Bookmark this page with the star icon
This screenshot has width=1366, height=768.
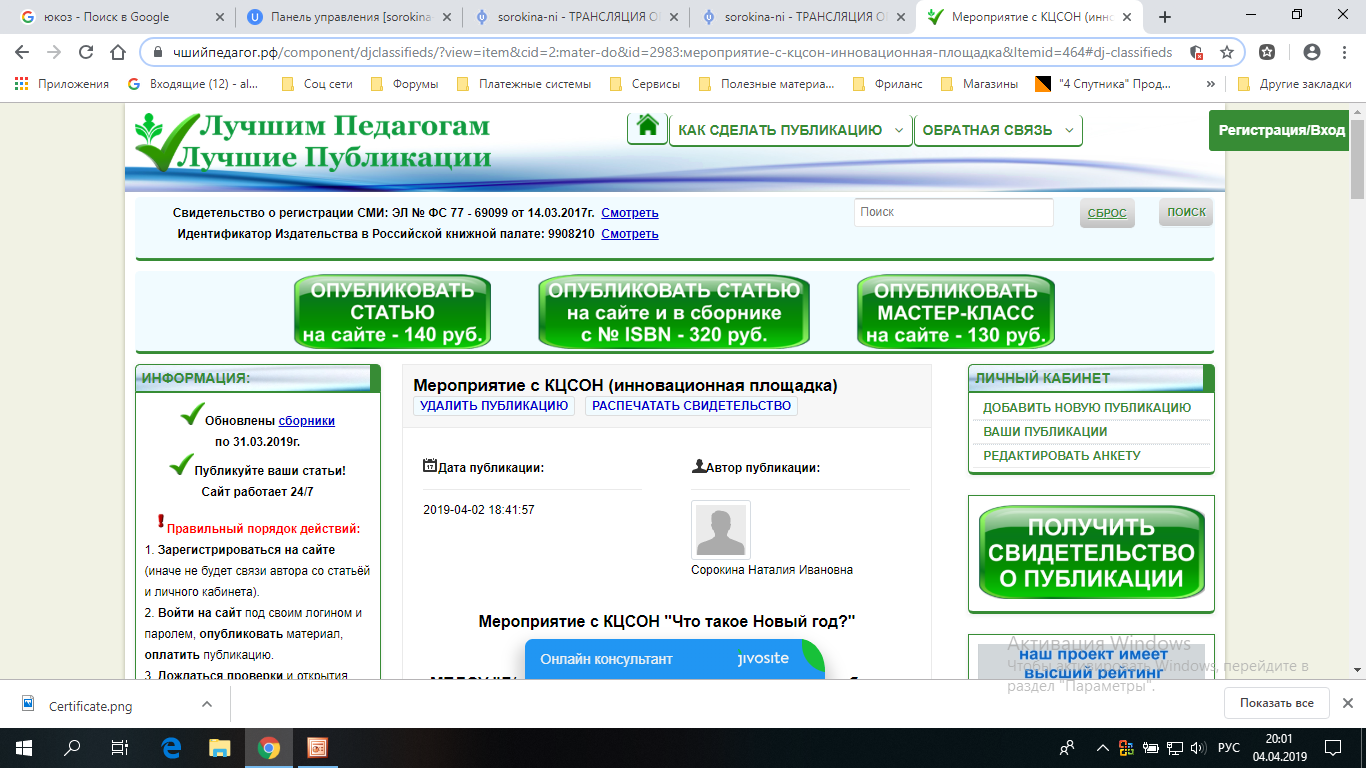(1227, 52)
